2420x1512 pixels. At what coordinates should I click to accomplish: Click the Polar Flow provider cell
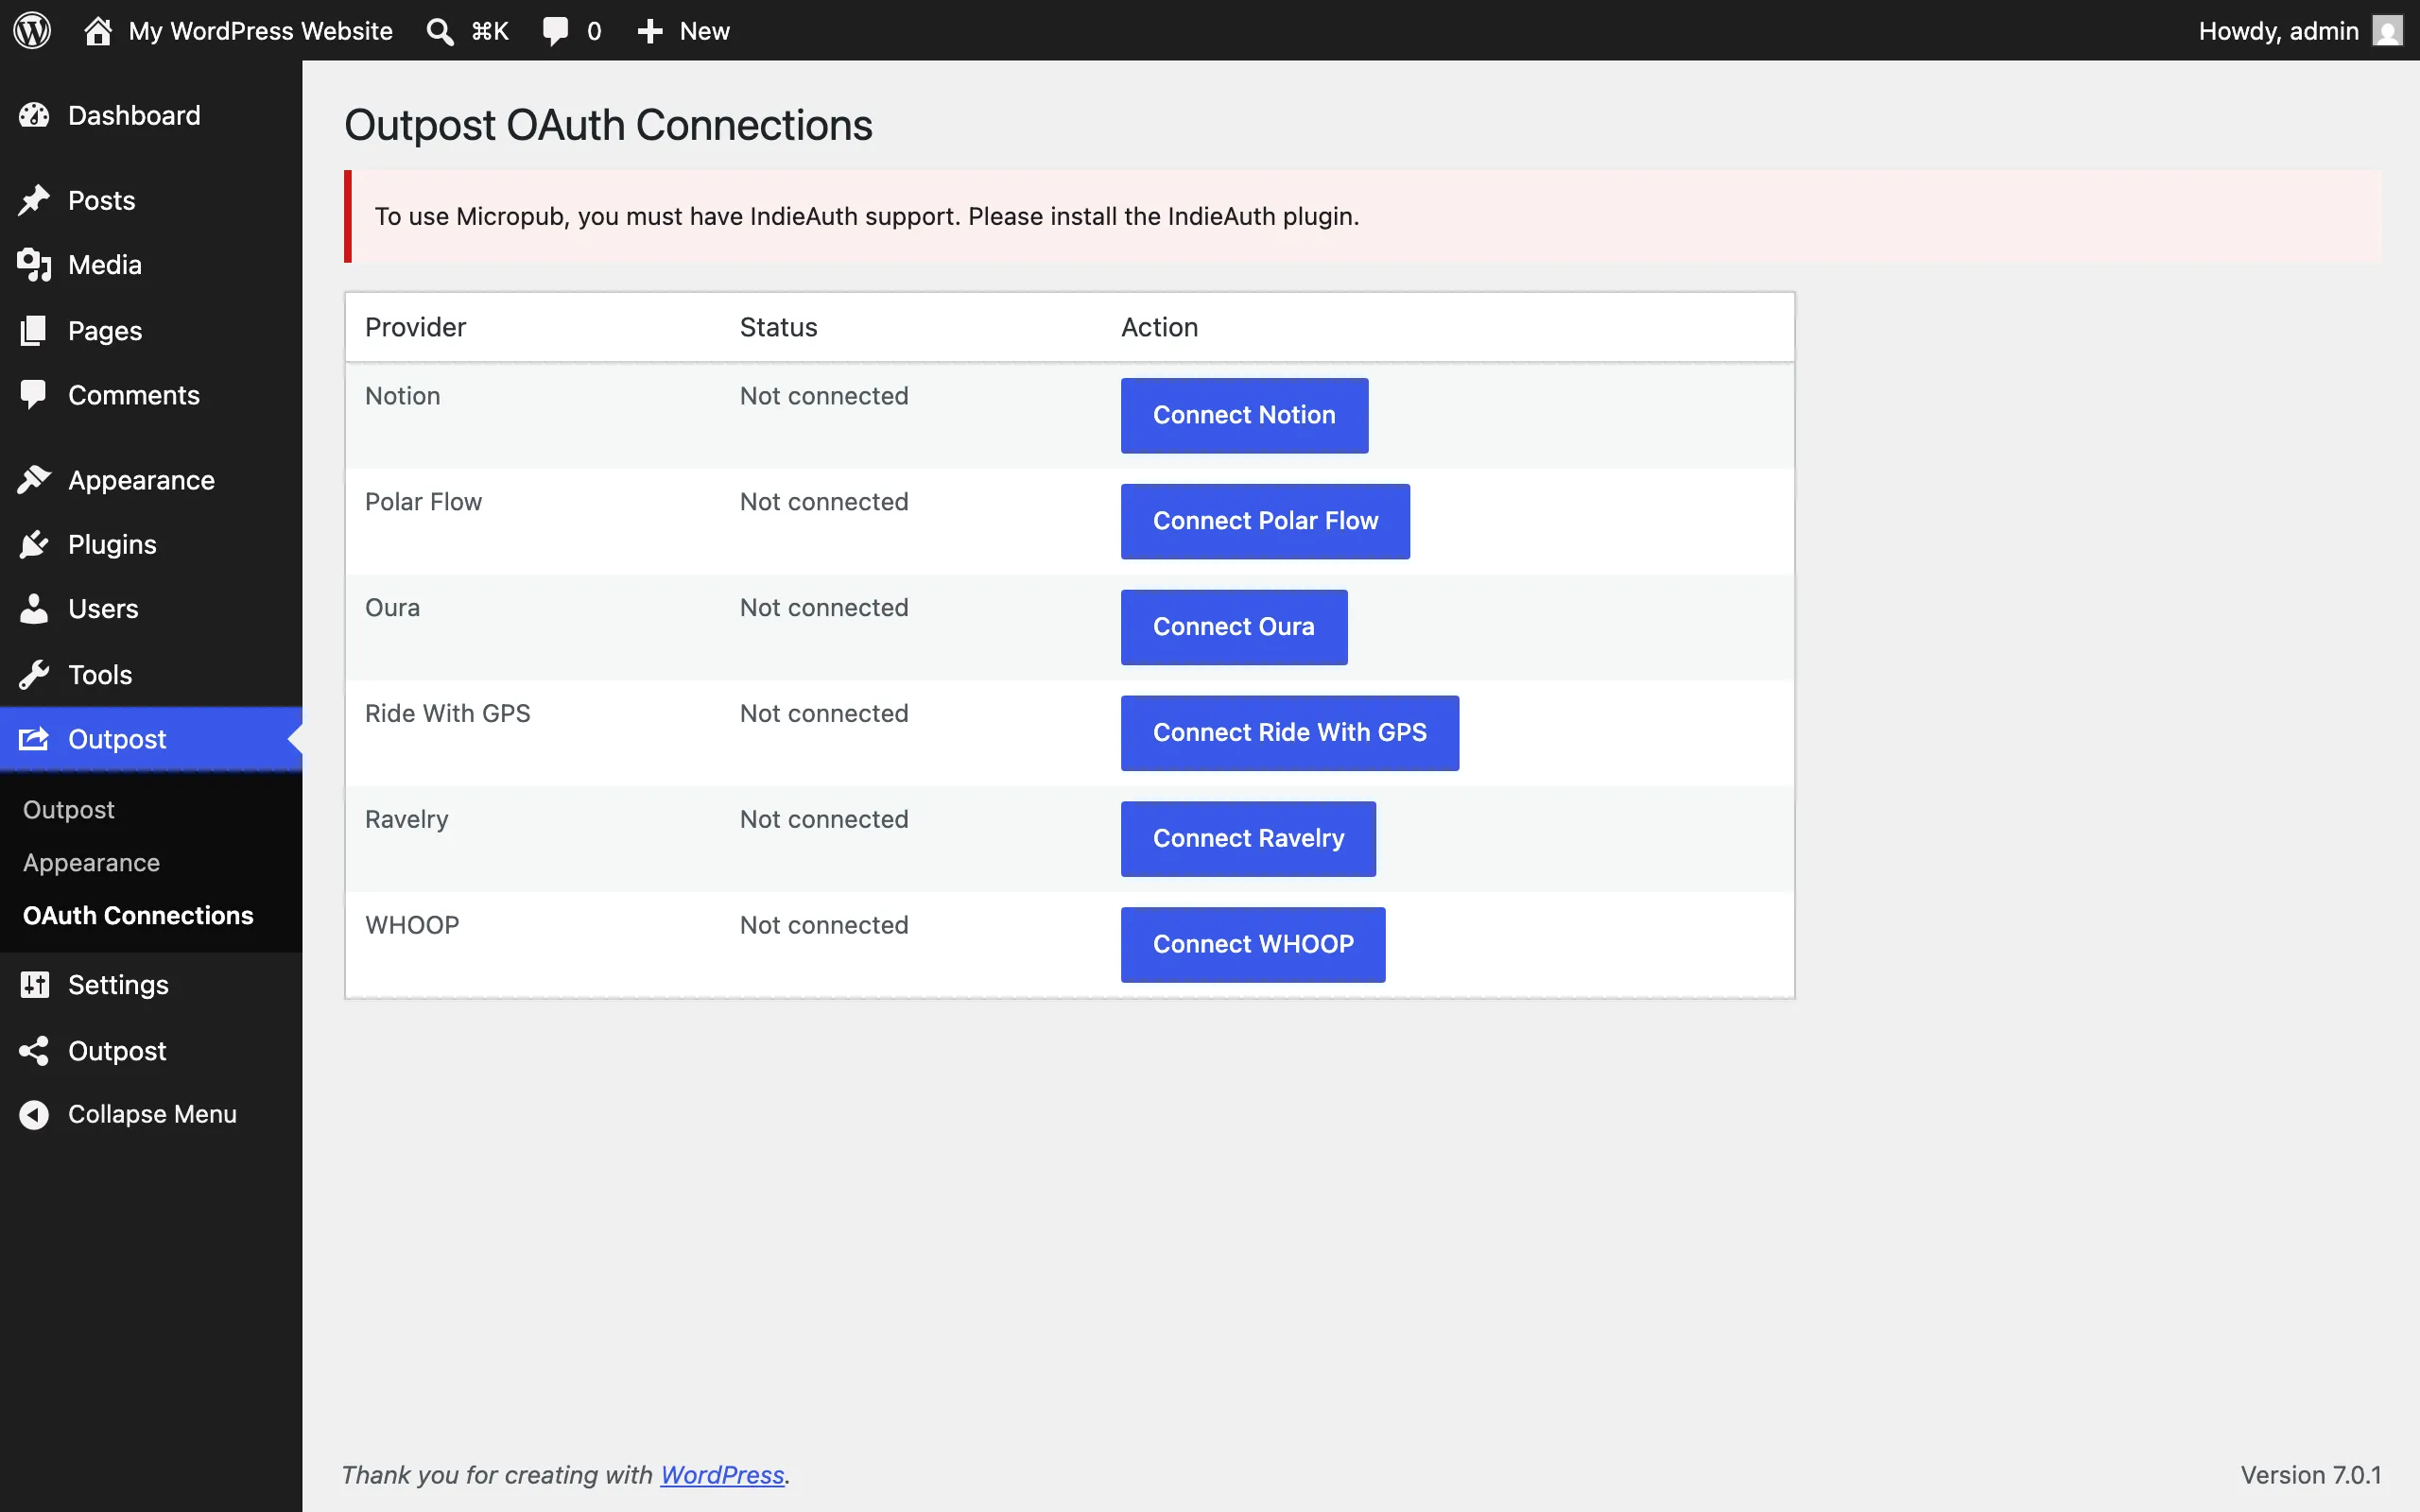tap(423, 502)
